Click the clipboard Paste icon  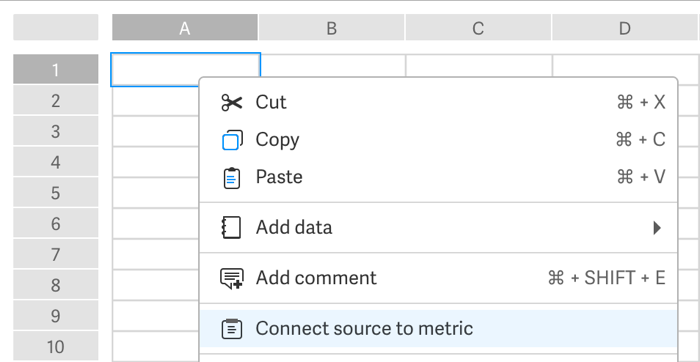click(x=232, y=178)
